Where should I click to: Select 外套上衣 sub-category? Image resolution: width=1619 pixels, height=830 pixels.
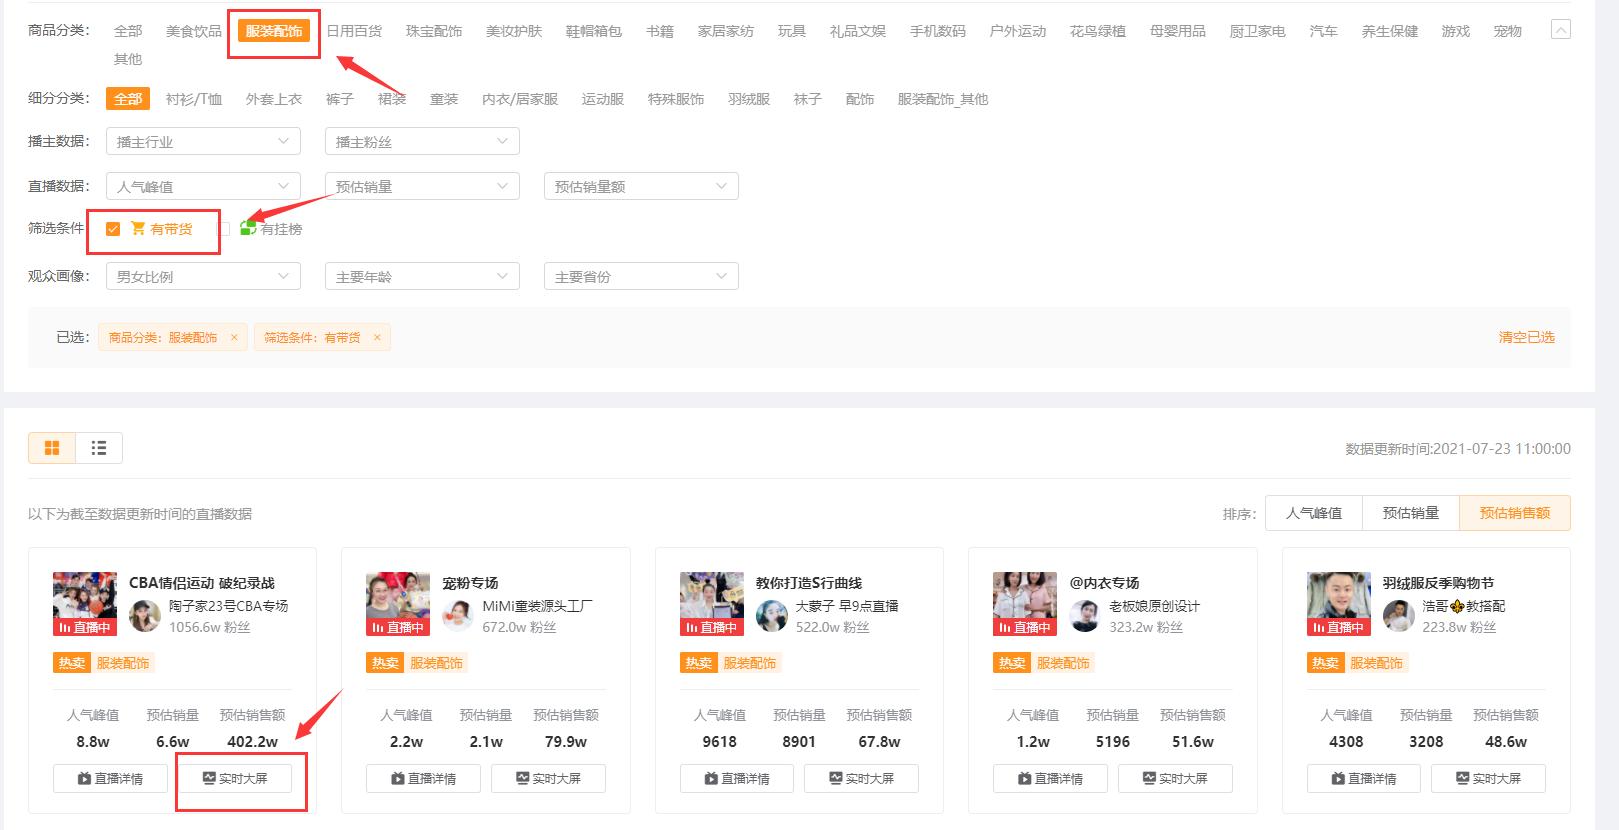coord(274,99)
